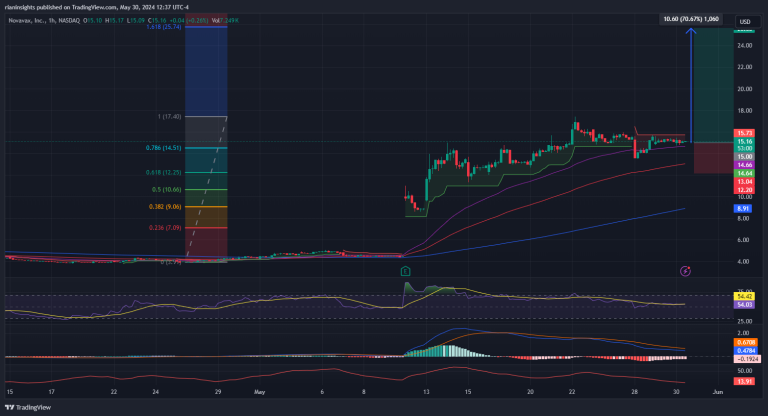Click the green earnings 'E' marker icon
The image size is (768, 416).
pos(404,270)
